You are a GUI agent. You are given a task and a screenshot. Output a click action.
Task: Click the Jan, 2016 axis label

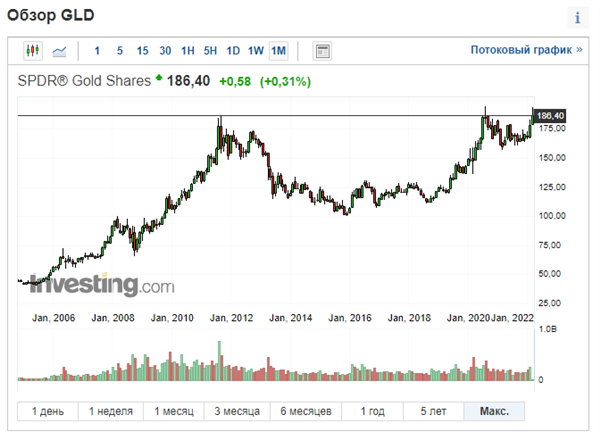point(350,318)
